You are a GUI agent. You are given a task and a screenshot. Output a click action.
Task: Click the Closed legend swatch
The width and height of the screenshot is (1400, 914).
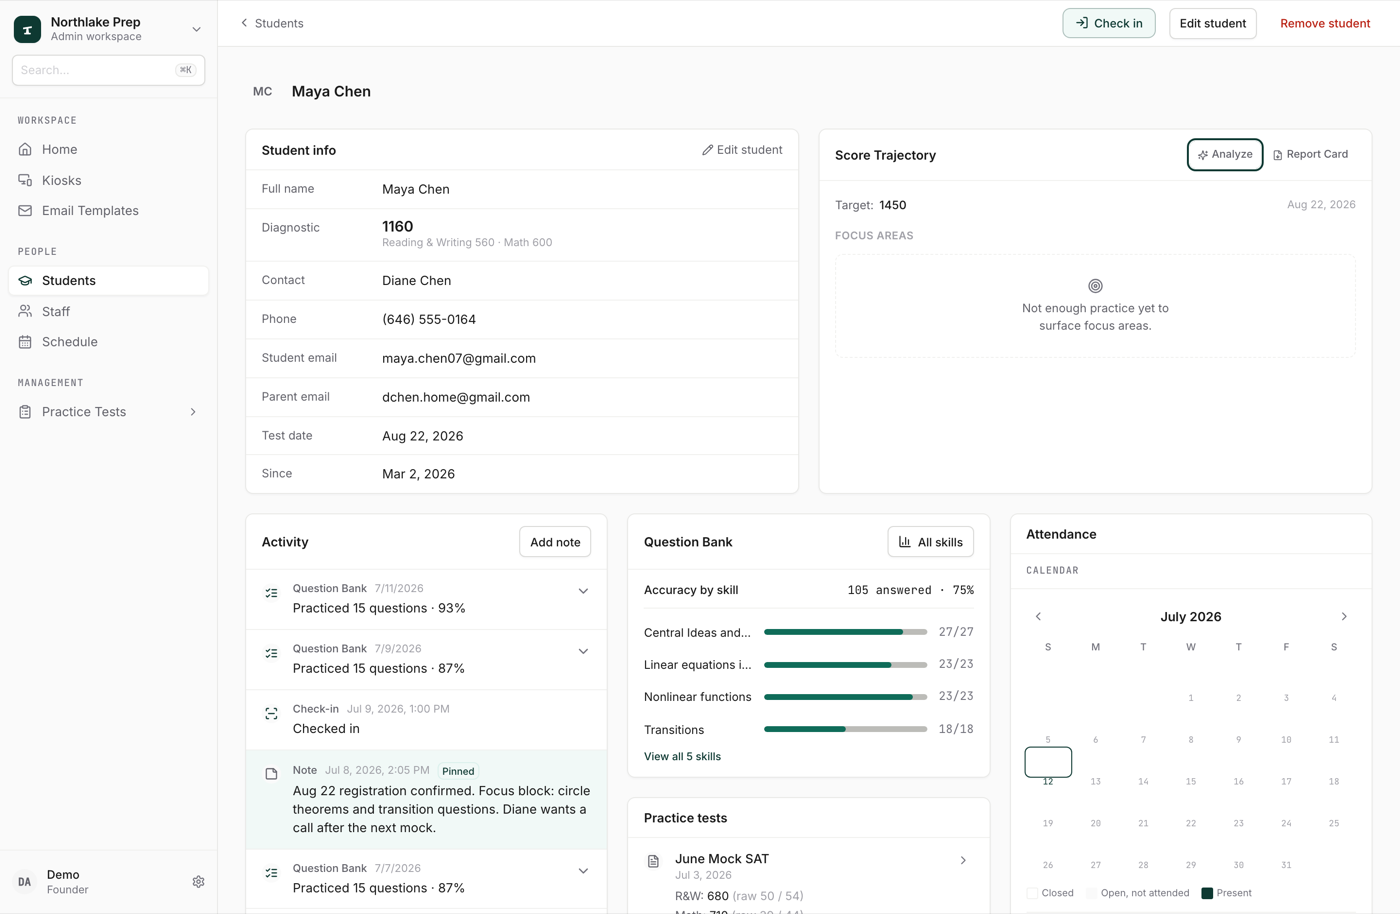(x=1032, y=893)
